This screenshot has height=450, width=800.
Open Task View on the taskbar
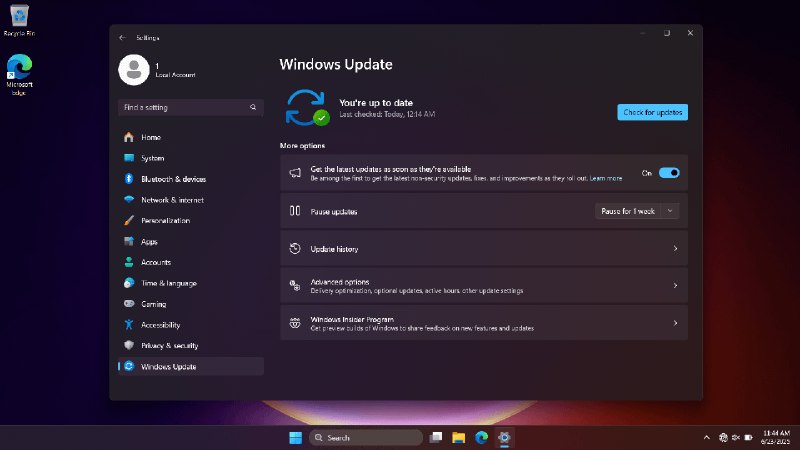[436, 437]
